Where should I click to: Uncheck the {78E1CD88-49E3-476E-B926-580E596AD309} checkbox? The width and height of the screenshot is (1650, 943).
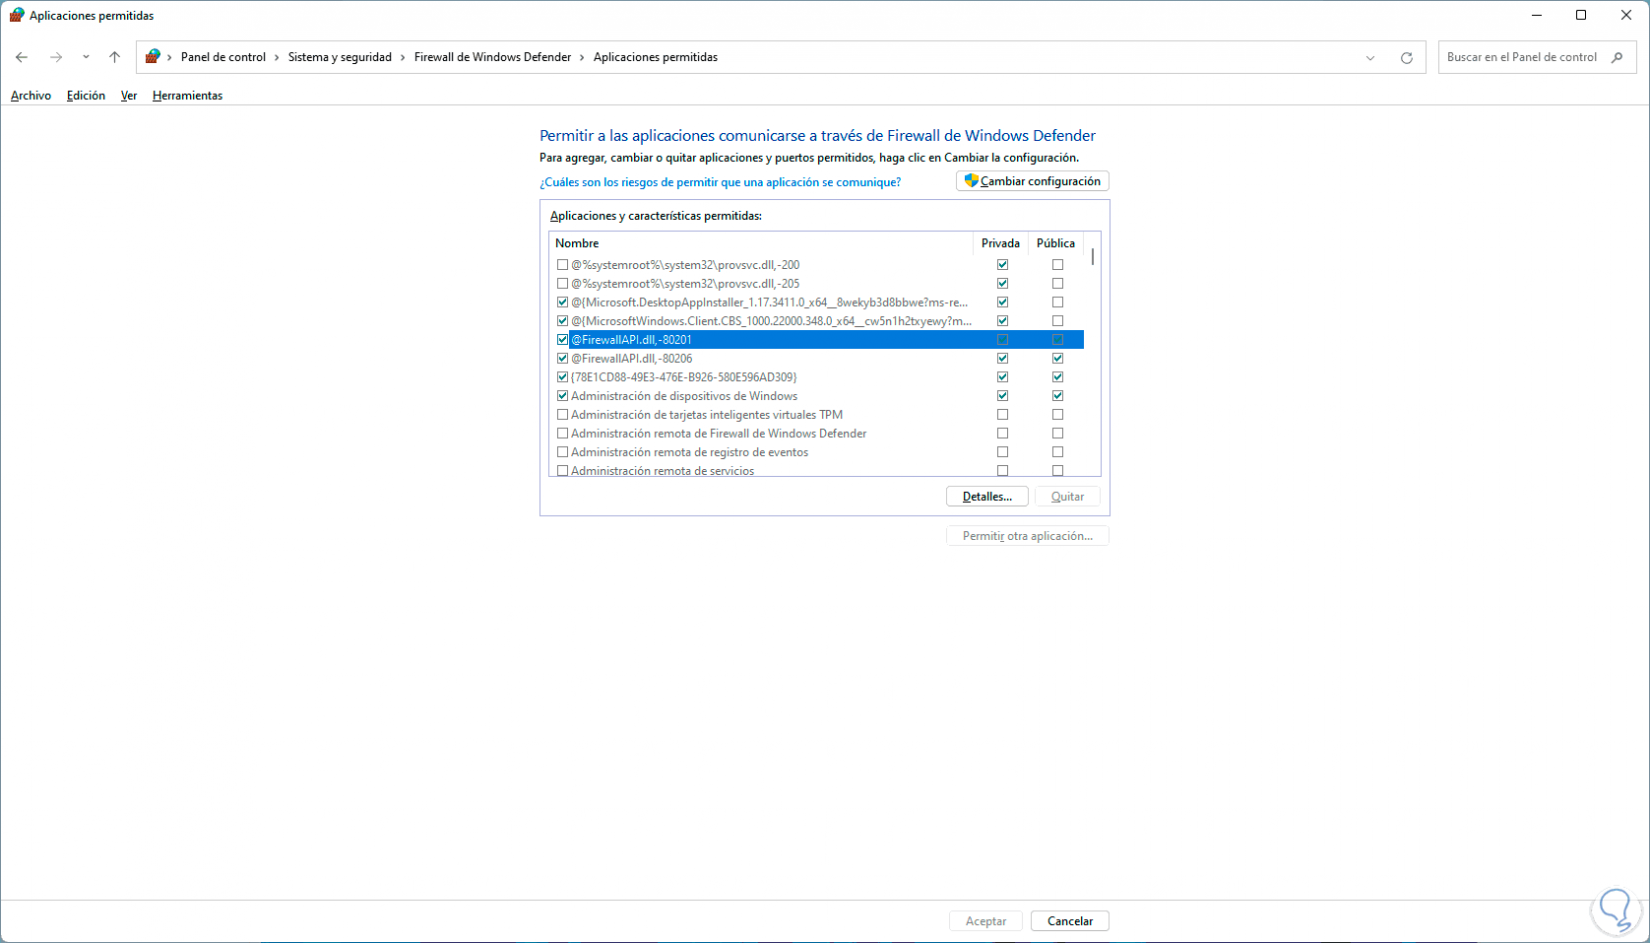[562, 377]
